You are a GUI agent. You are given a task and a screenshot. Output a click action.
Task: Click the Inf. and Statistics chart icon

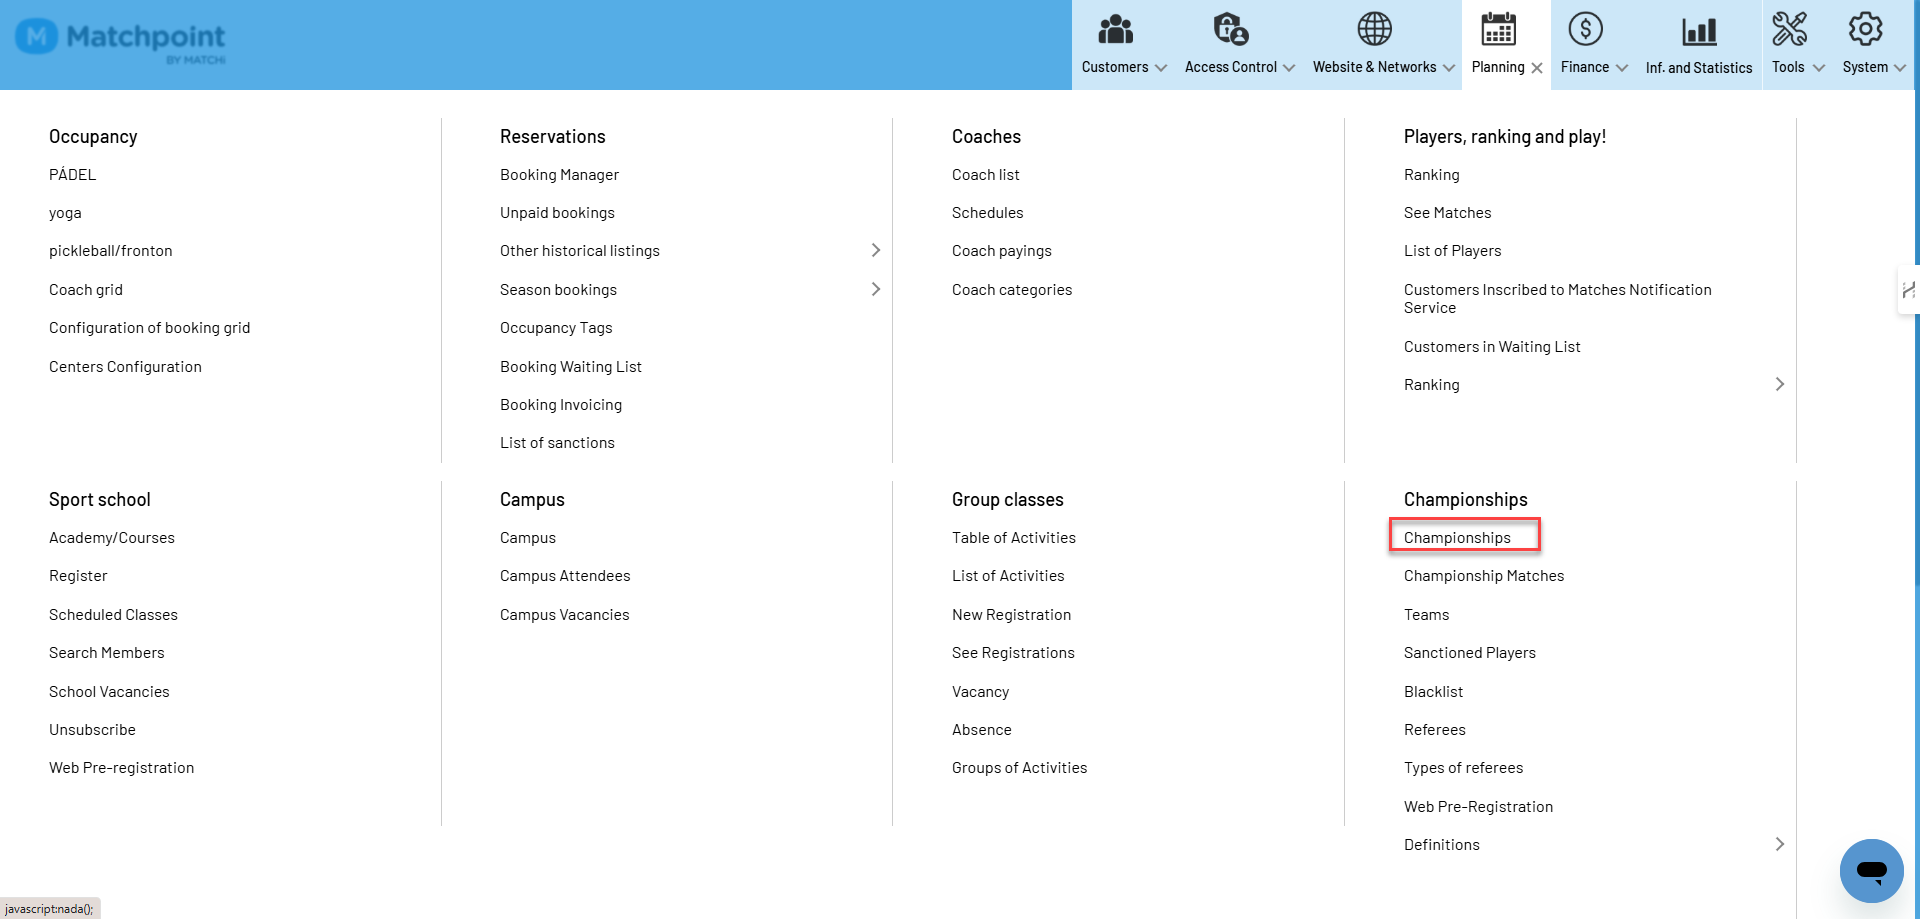click(1699, 31)
